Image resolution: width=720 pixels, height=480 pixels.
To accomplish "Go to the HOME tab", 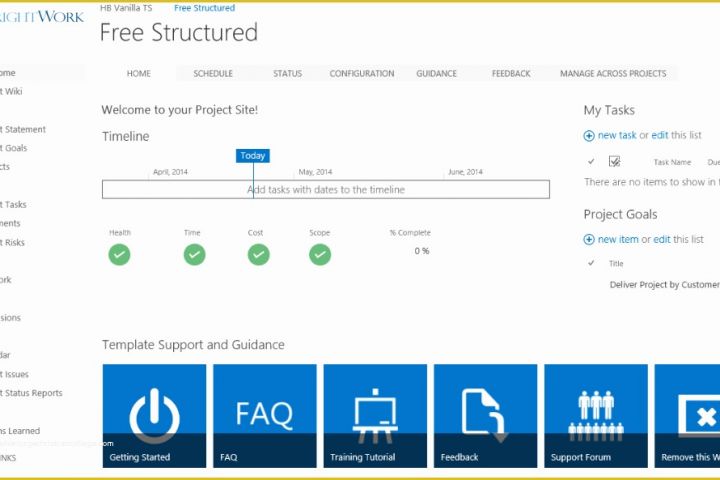I will click(x=139, y=73).
